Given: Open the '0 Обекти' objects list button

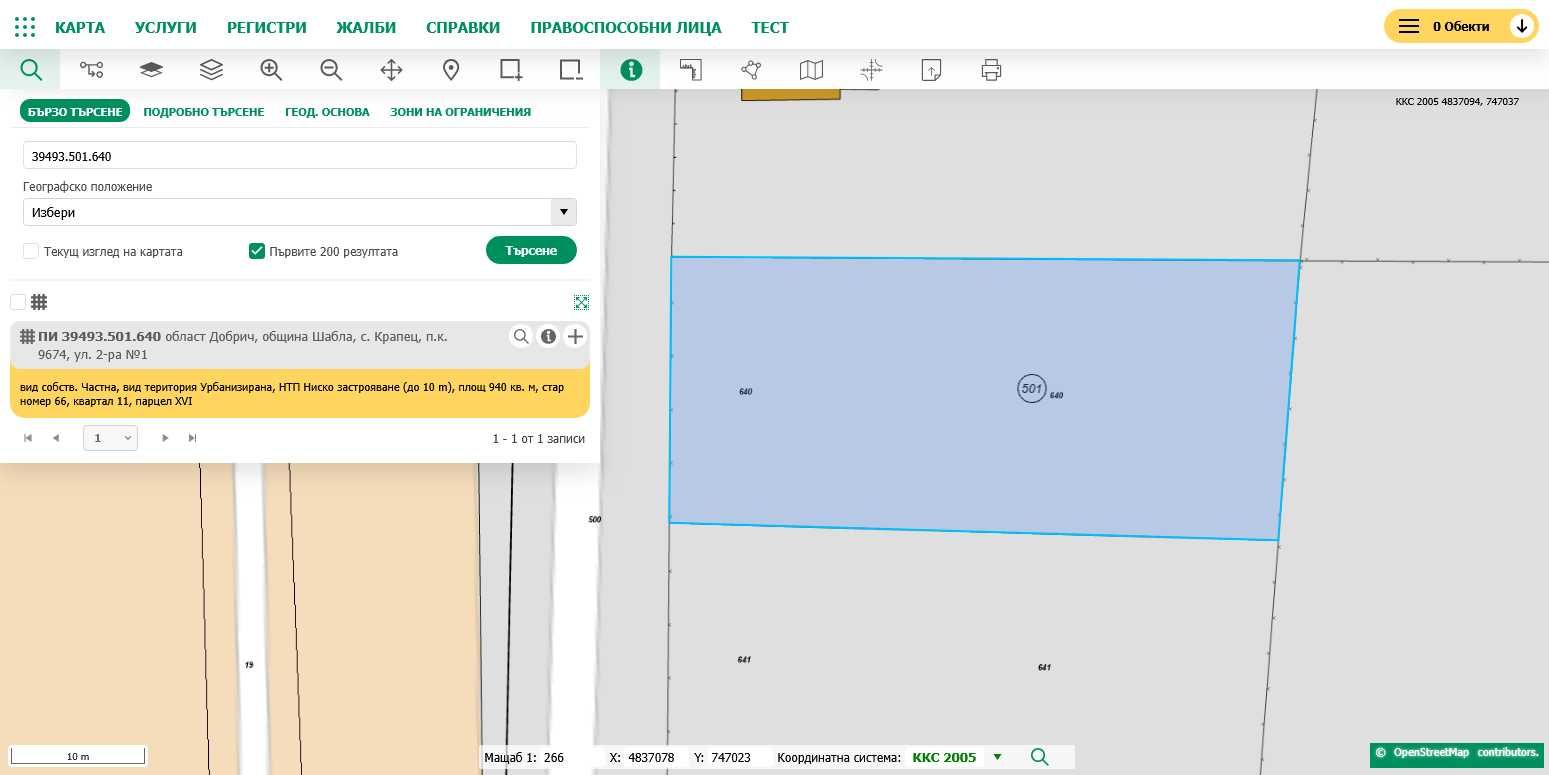Looking at the screenshot, I should point(1460,26).
